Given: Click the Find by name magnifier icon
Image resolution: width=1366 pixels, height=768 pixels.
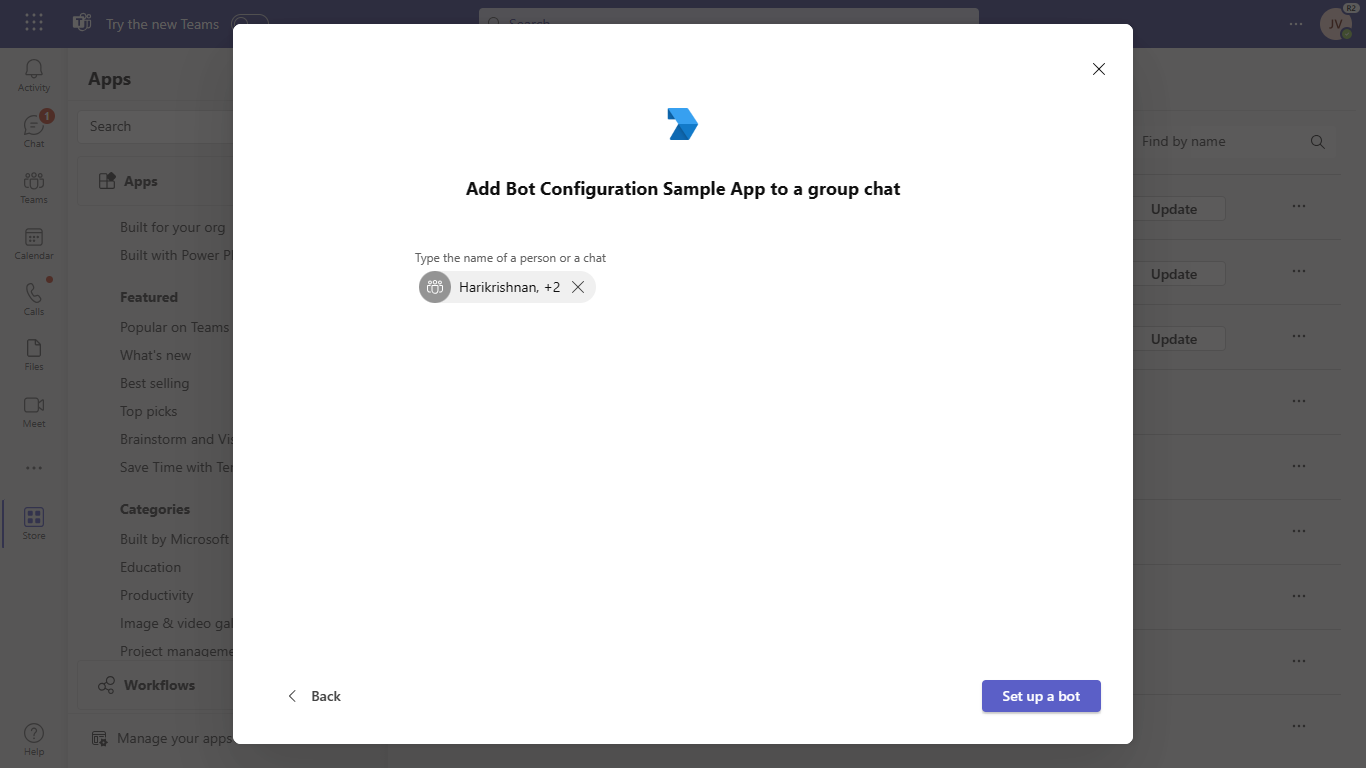Looking at the screenshot, I should [x=1318, y=142].
